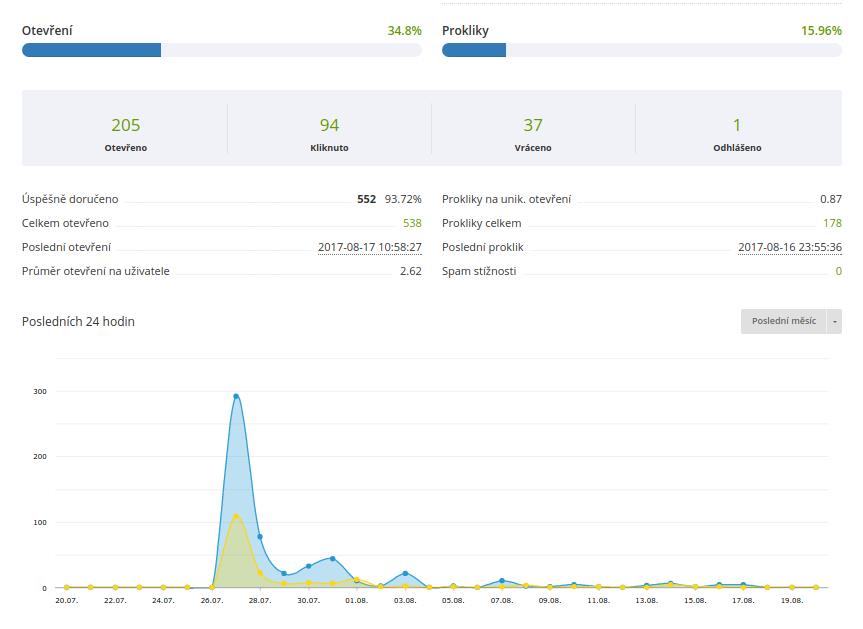Click the Otevření progress bar
The height and width of the screenshot is (629, 863).
221,50
